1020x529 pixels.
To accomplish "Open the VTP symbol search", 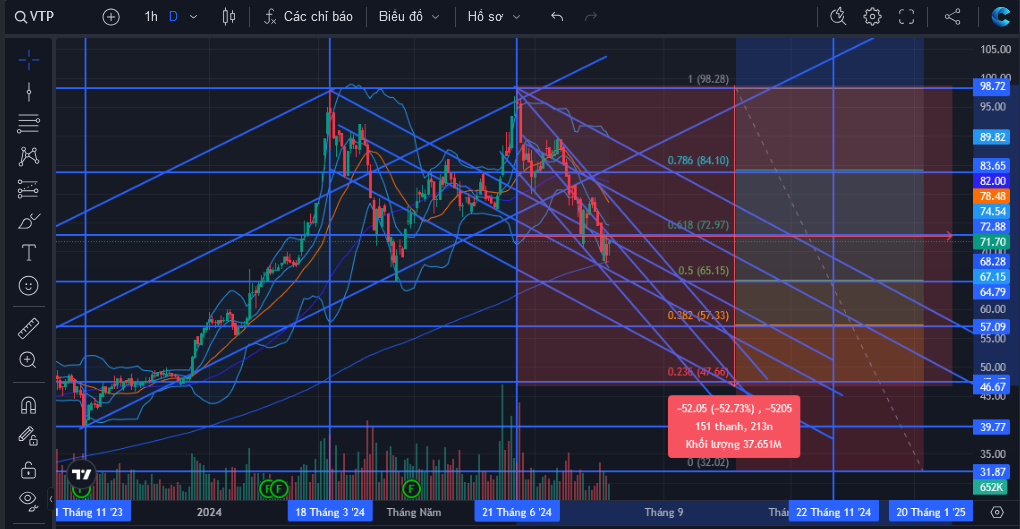I will [34, 16].
